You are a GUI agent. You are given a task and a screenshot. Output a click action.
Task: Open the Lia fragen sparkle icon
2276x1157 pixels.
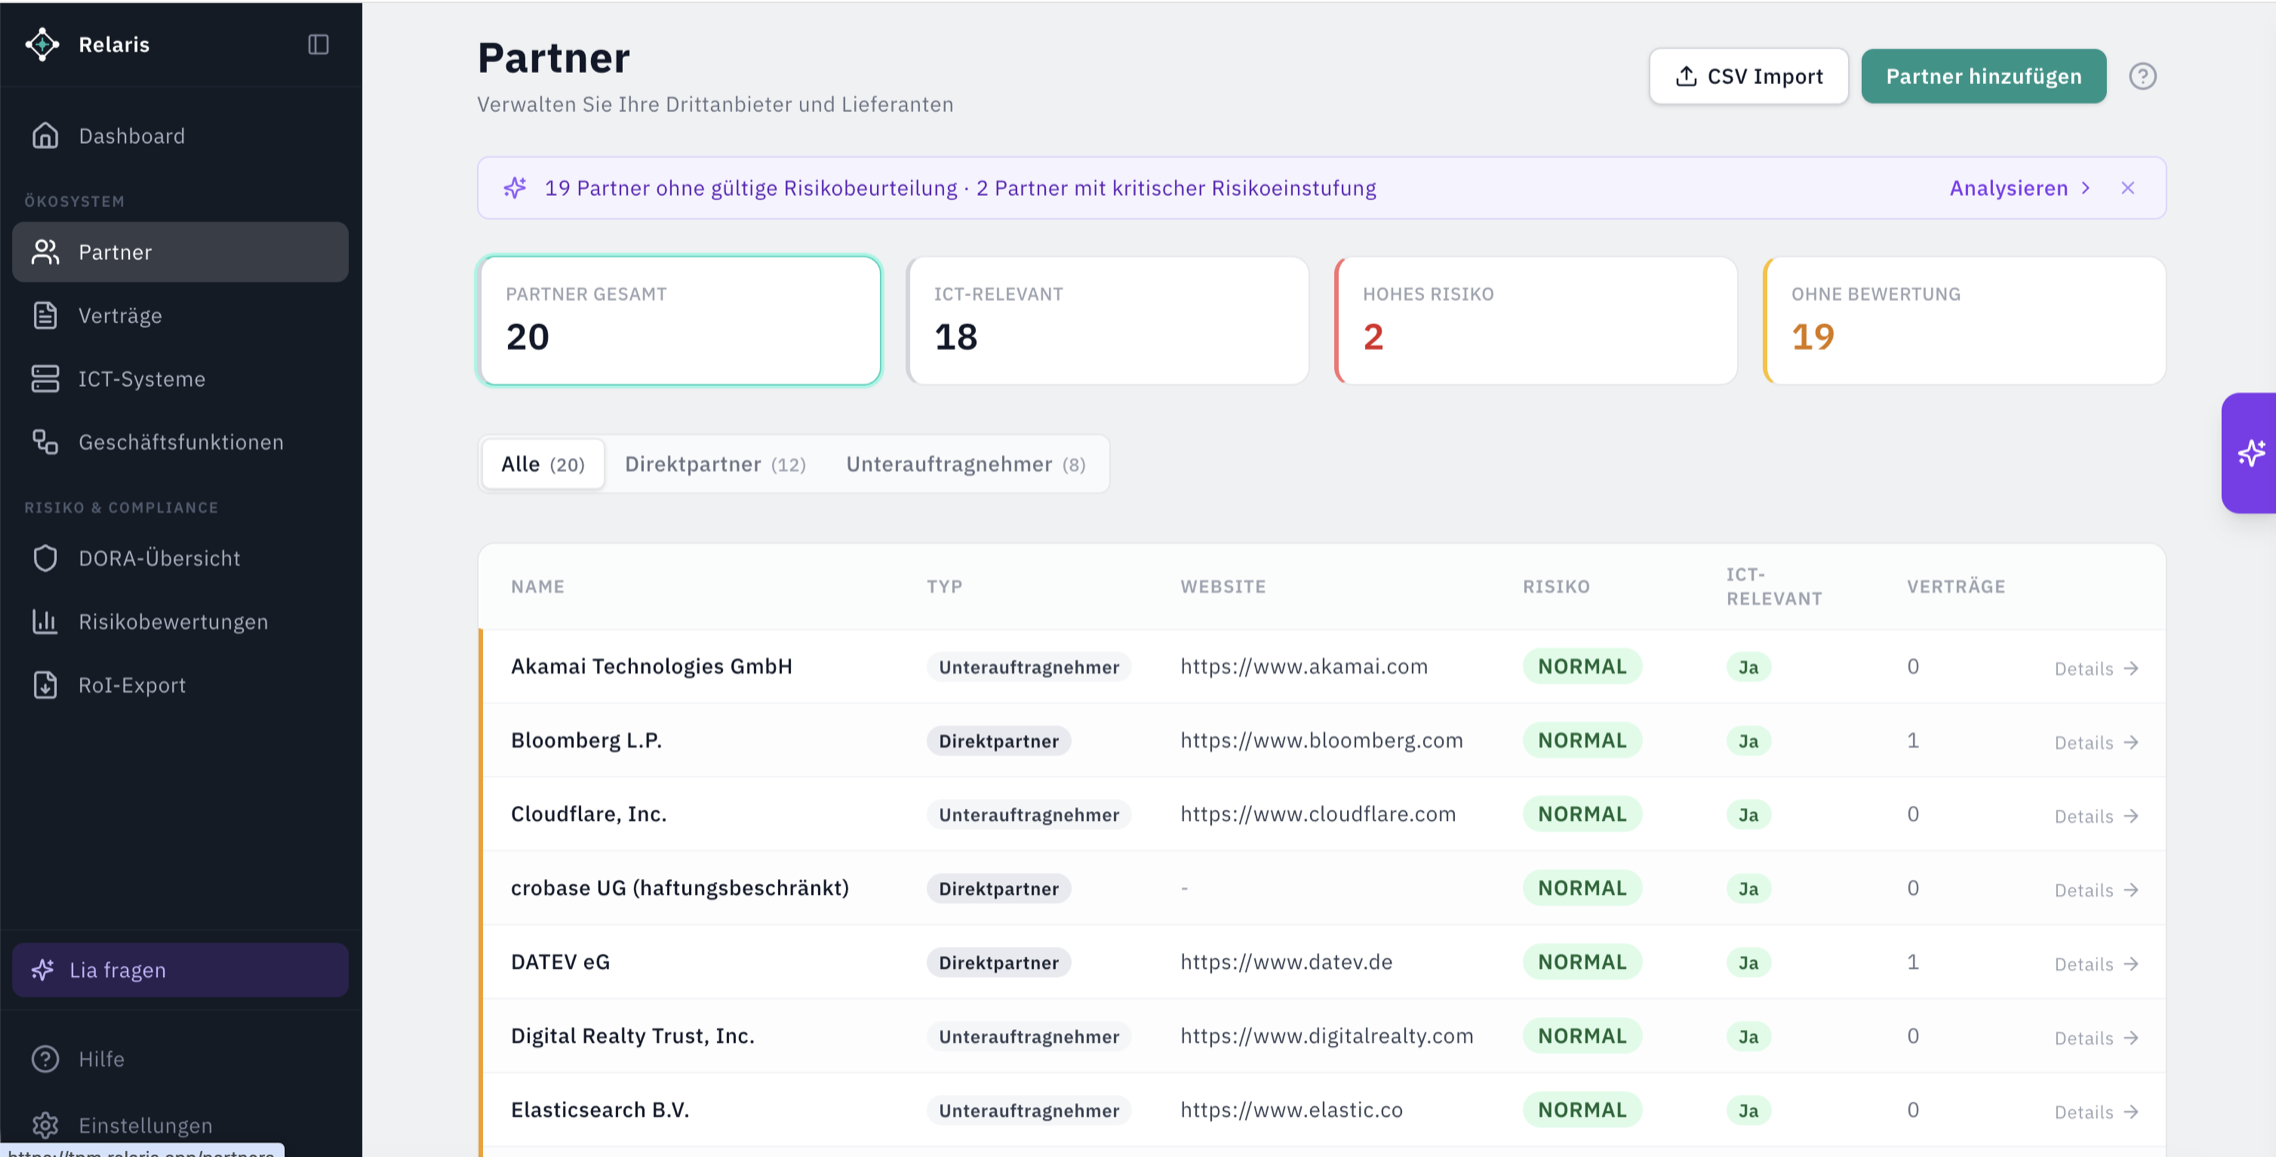[x=44, y=969]
